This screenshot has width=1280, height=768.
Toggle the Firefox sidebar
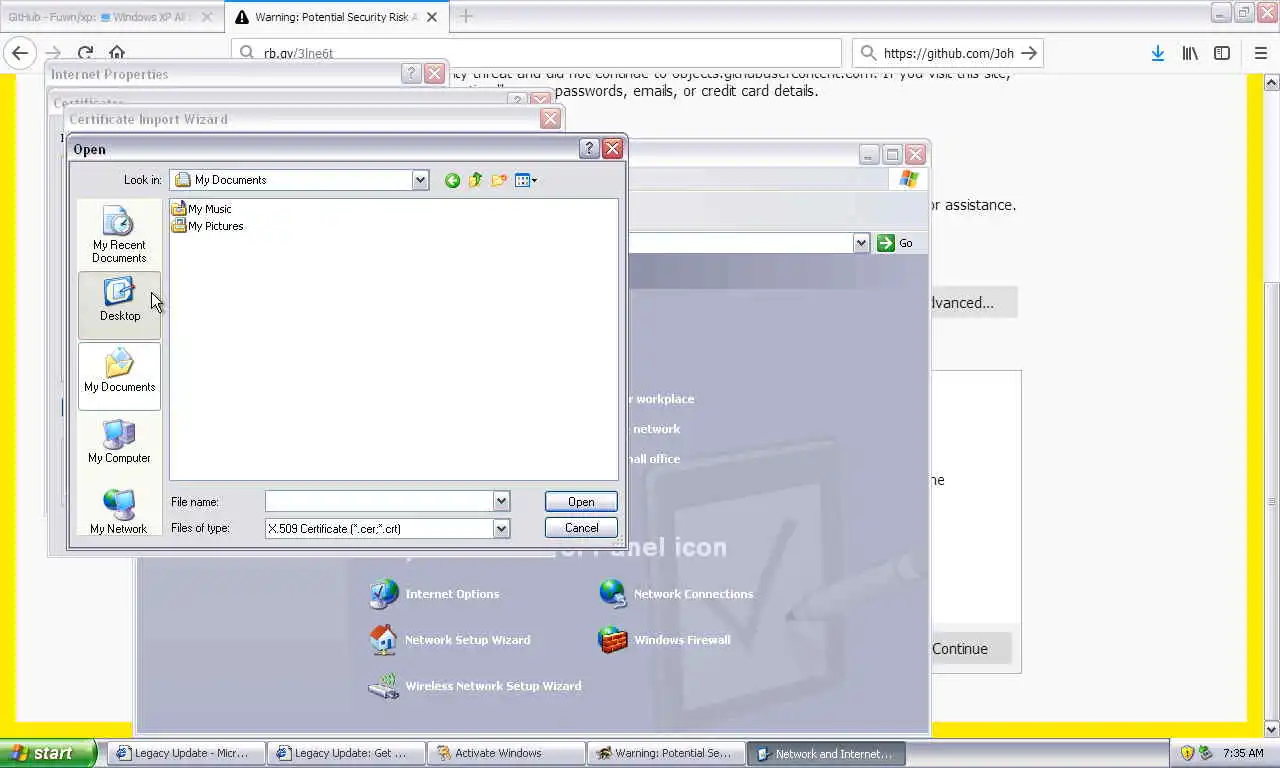click(x=1222, y=53)
